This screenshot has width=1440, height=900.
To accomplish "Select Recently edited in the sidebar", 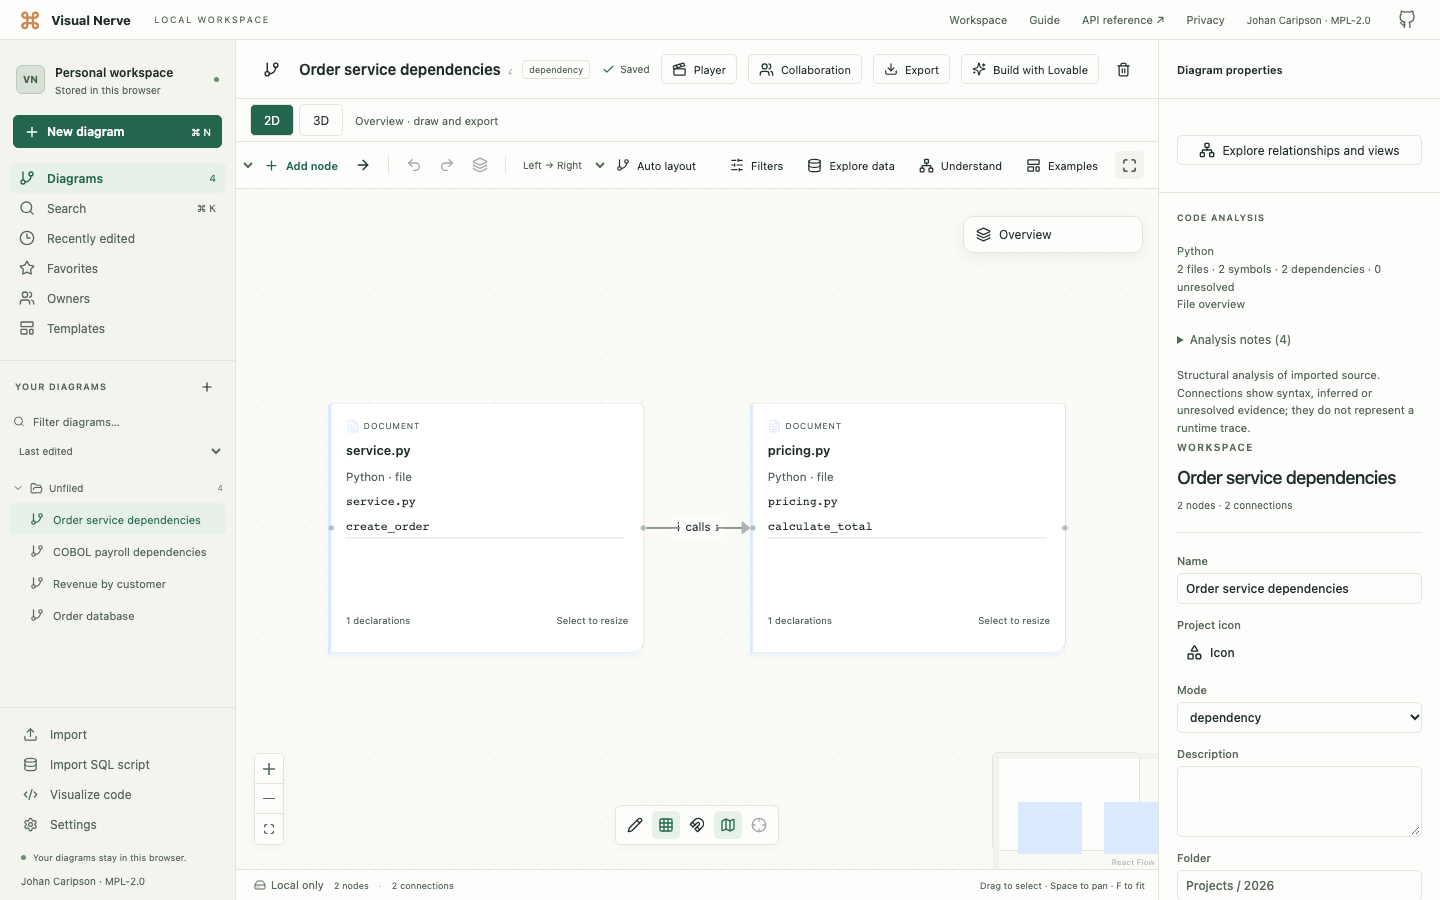I will point(118,239).
